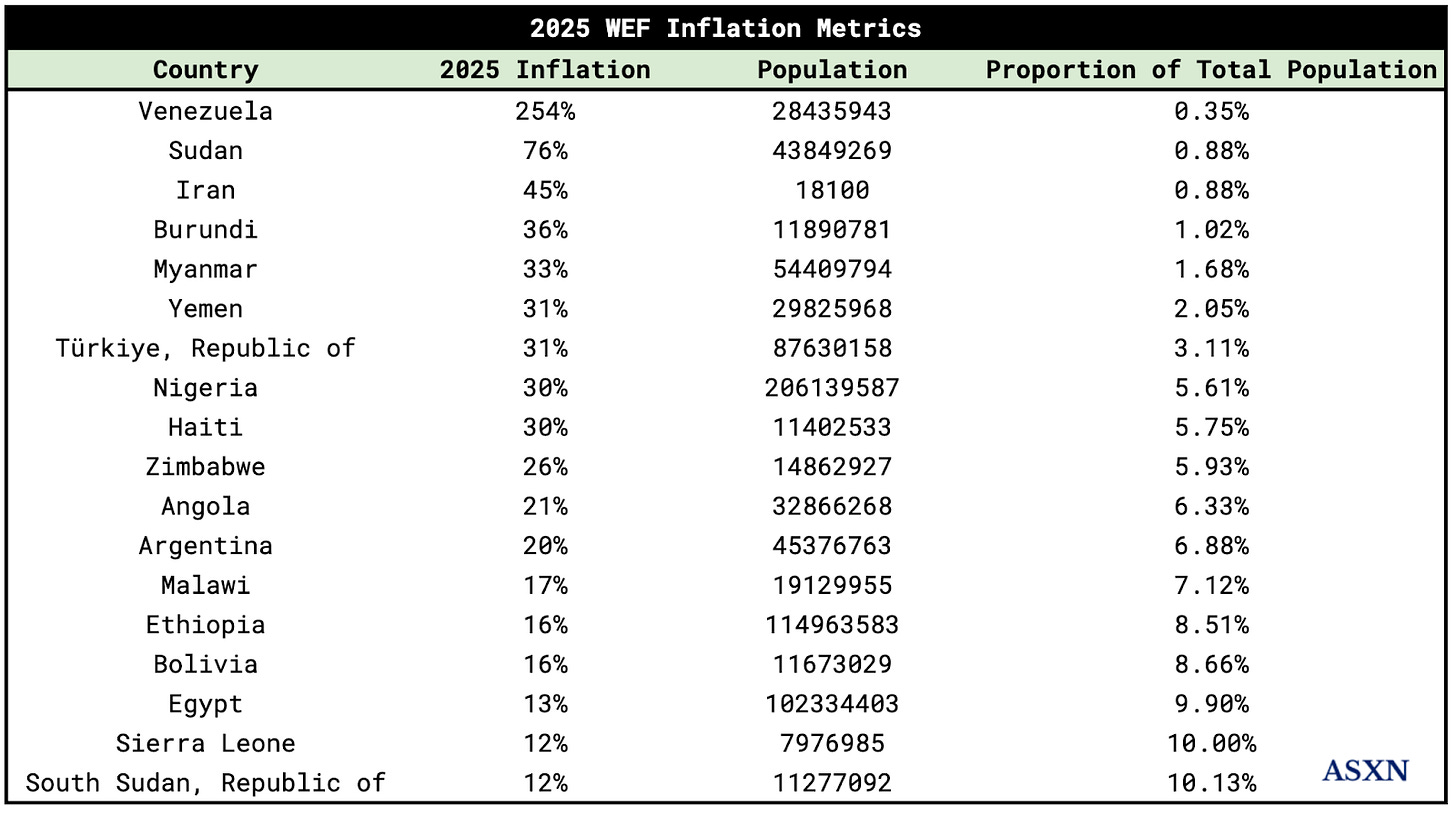The image size is (1456, 815).
Task: Select the Egypt country cell
Action: (205, 704)
